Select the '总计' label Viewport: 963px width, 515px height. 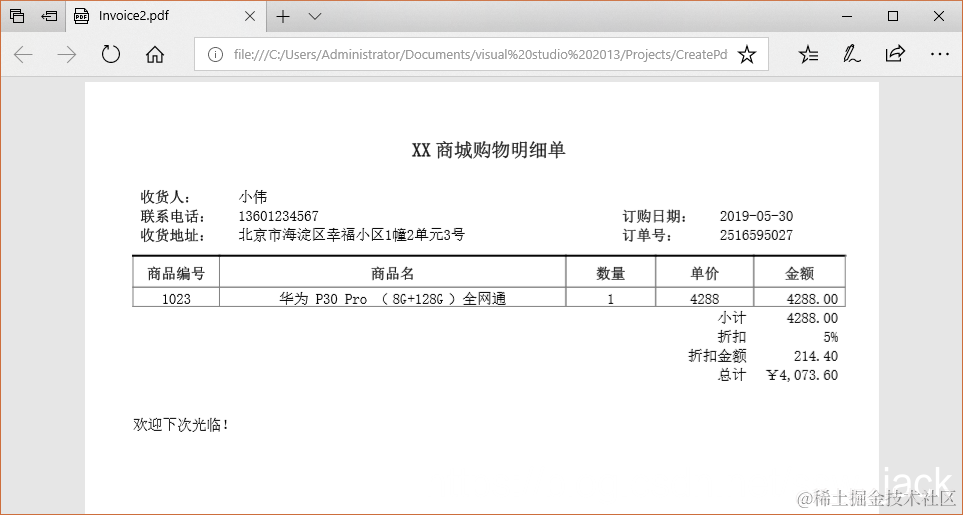click(x=731, y=375)
